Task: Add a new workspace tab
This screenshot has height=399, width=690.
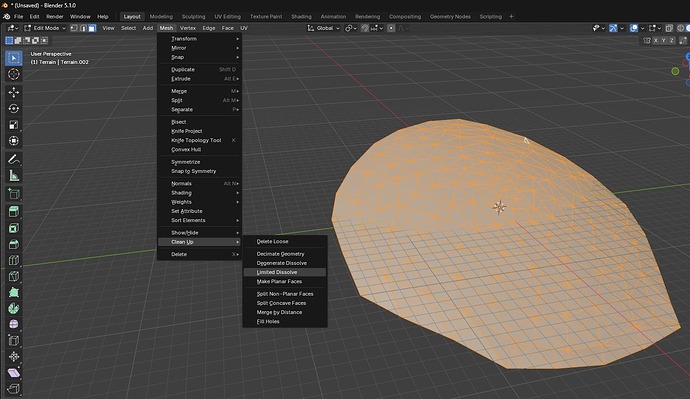Action: point(511,16)
